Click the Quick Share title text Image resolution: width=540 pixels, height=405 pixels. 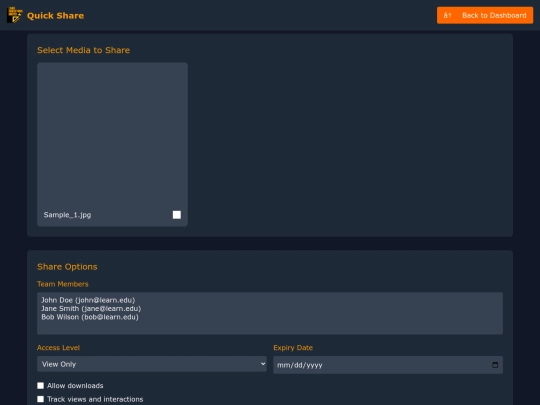pyautogui.click(x=55, y=15)
